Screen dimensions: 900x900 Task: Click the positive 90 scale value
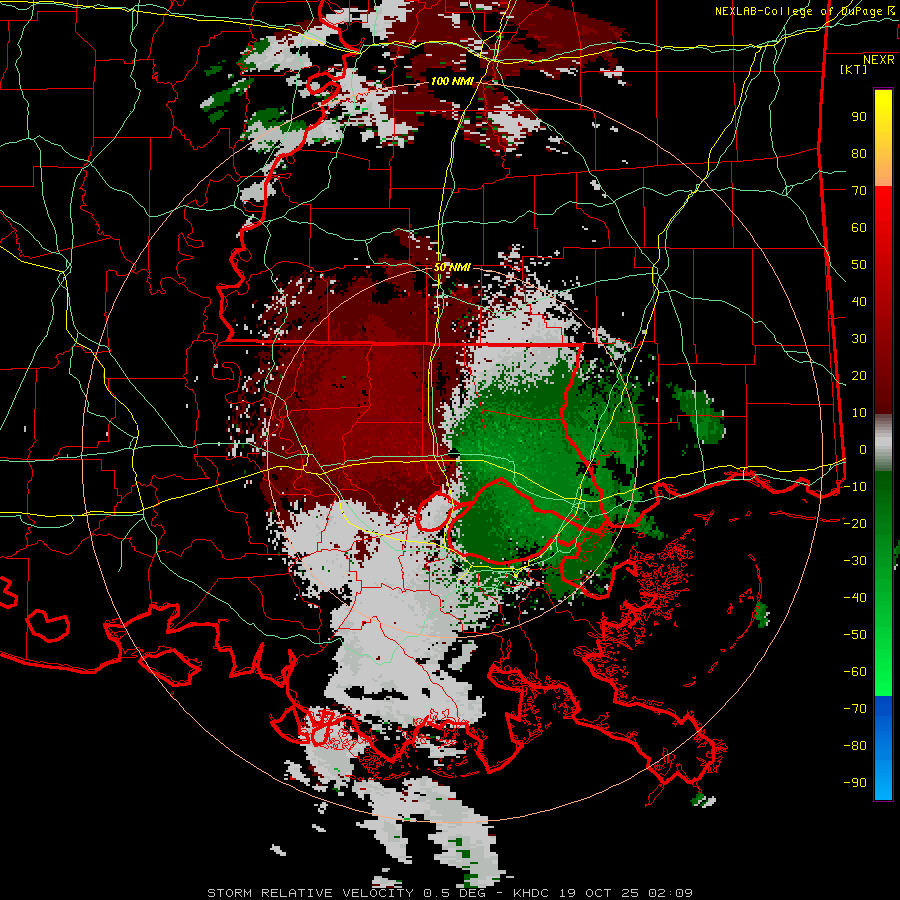(x=859, y=117)
